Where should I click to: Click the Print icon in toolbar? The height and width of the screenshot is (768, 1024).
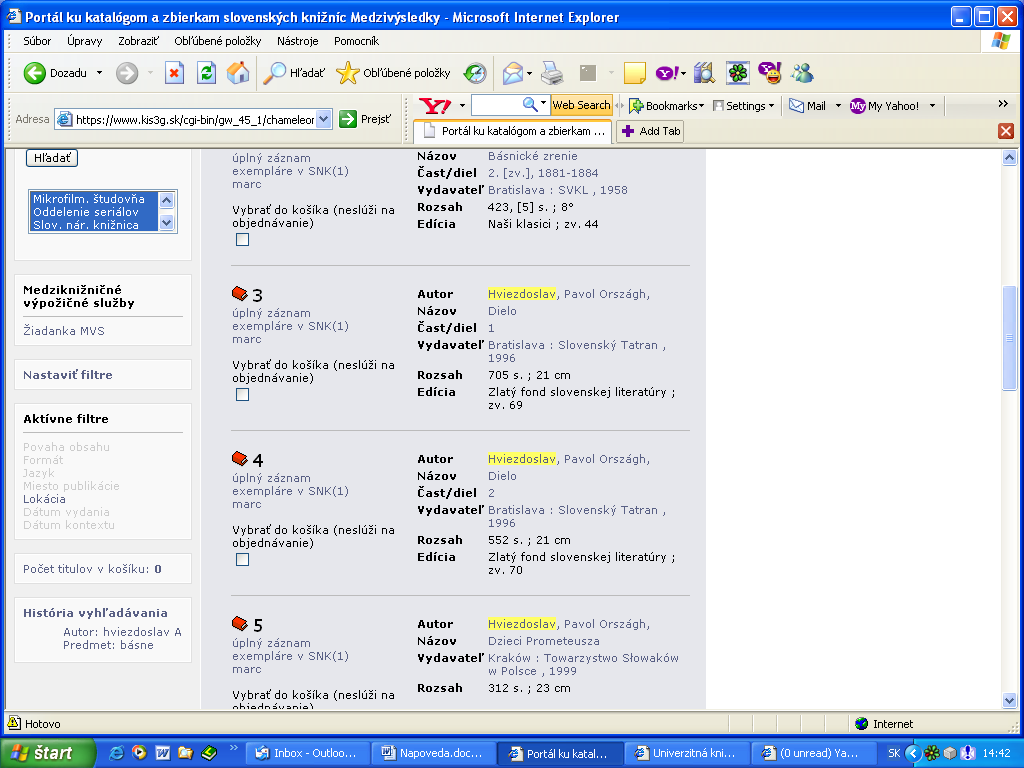pos(552,73)
